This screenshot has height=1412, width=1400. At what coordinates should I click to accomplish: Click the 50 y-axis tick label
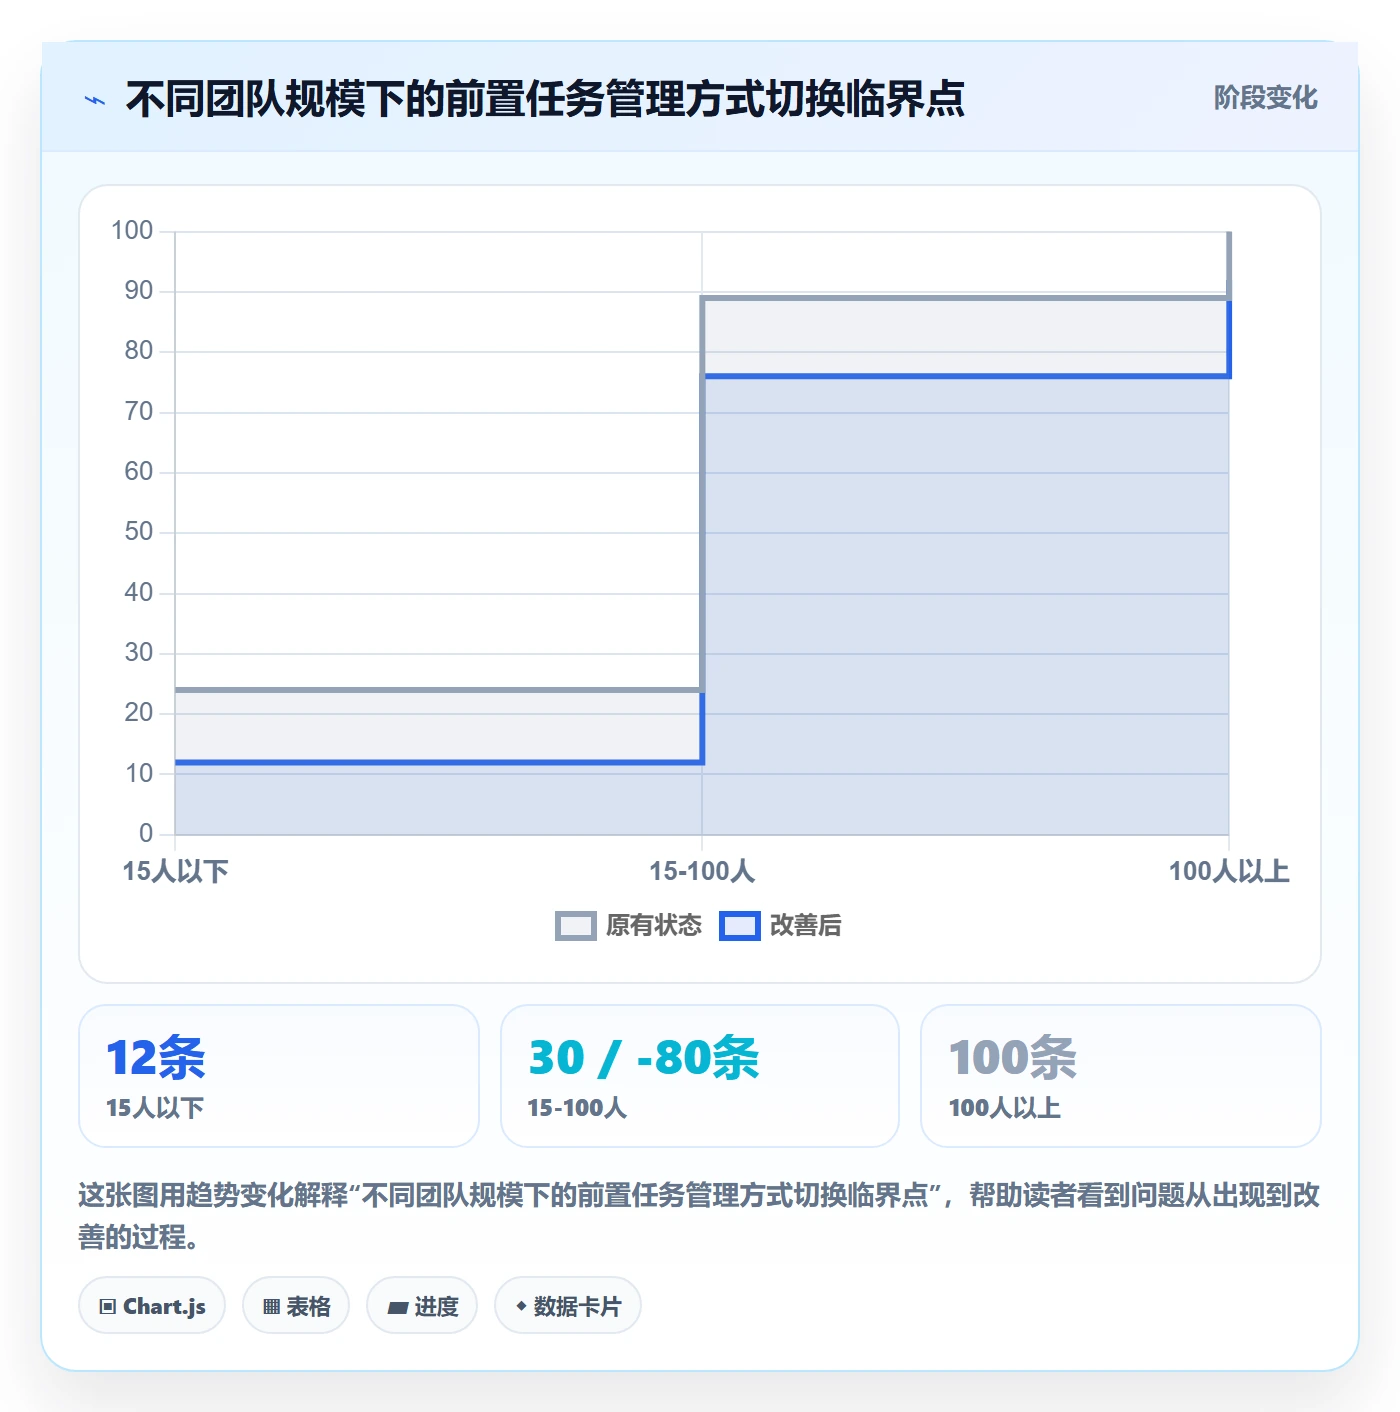139,532
